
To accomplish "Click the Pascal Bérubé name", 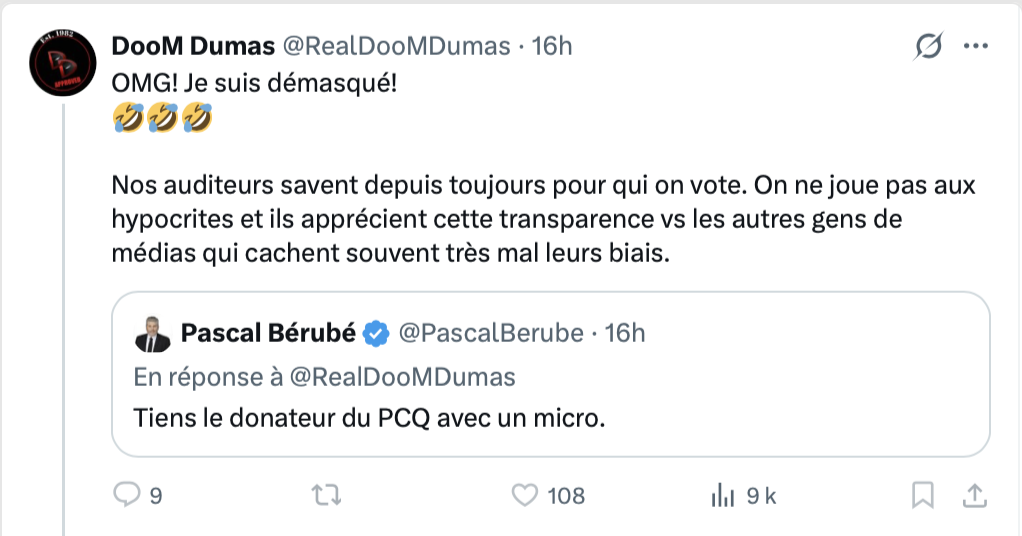I will [268, 333].
